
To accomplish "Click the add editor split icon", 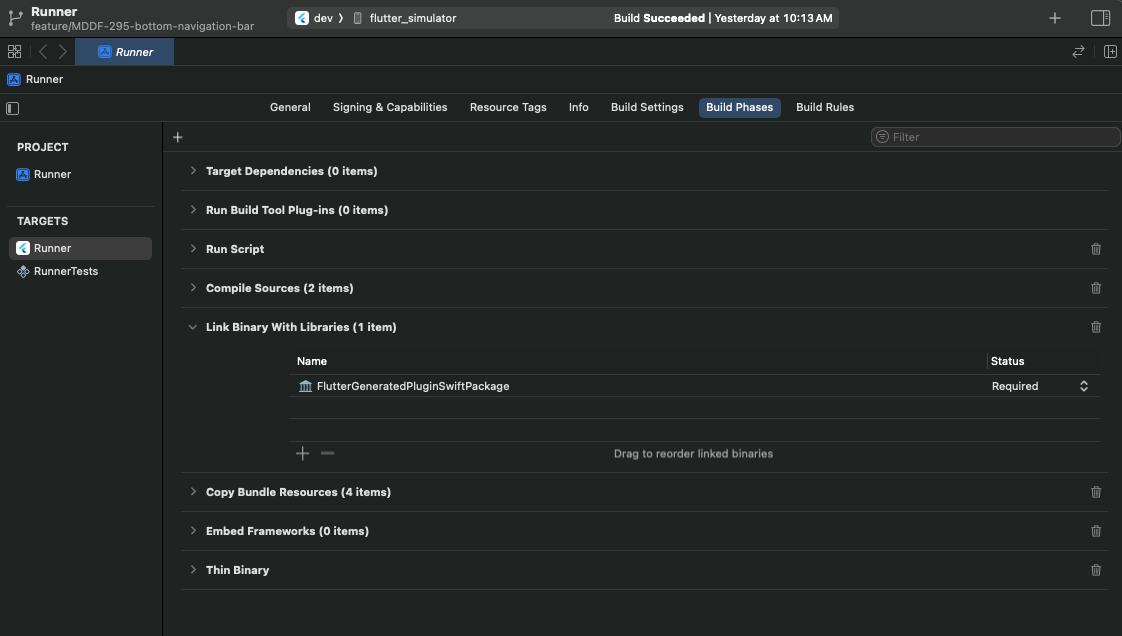I will point(1110,52).
